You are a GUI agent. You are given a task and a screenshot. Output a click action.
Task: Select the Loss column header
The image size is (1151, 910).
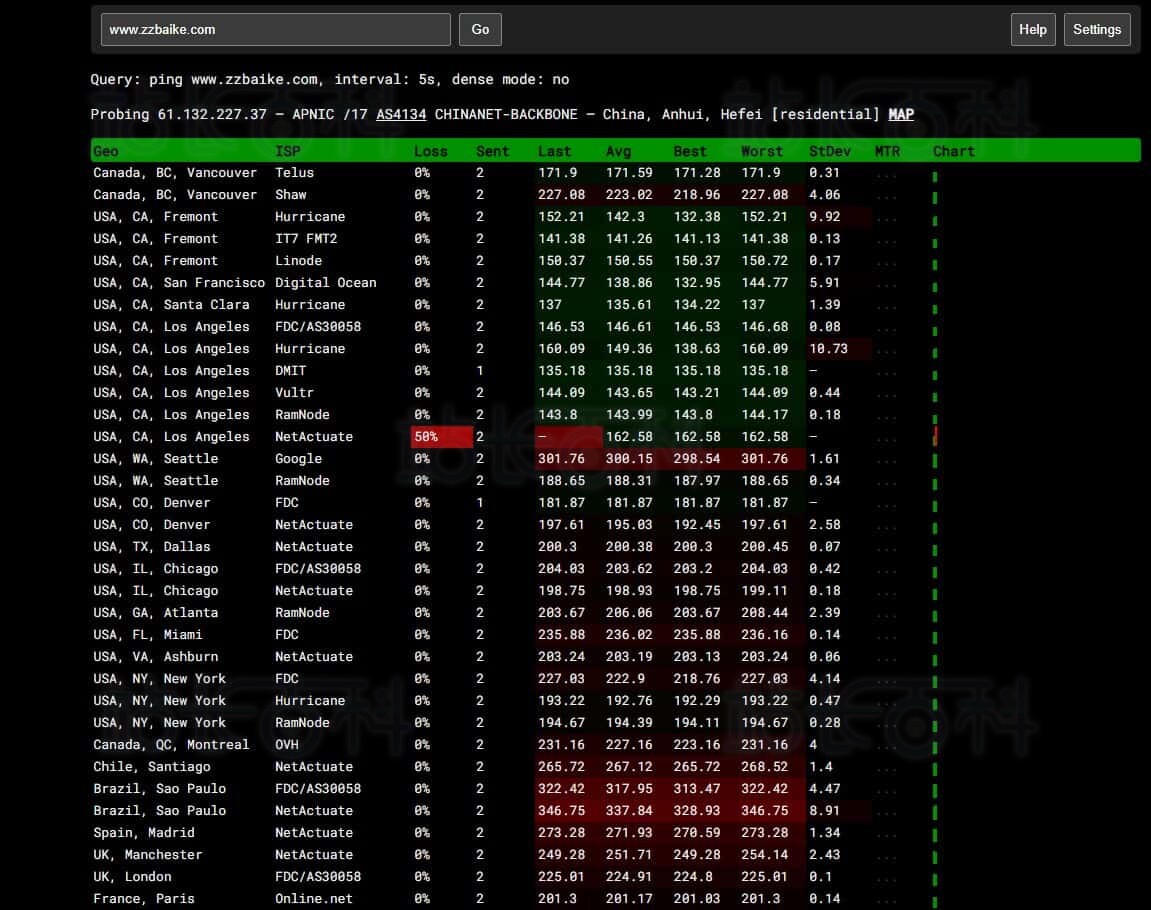[430, 152]
